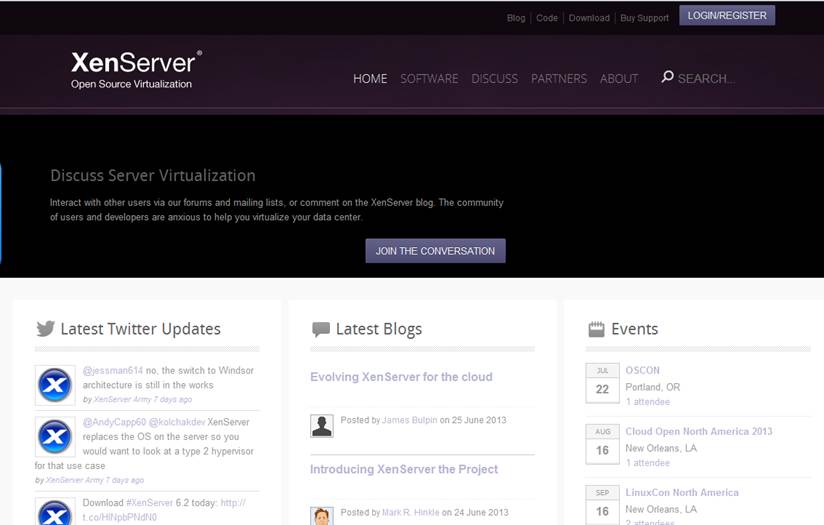This screenshot has width=824, height=525.
Task: Select the AUG 16 date badge
Action: (x=602, y=444)
